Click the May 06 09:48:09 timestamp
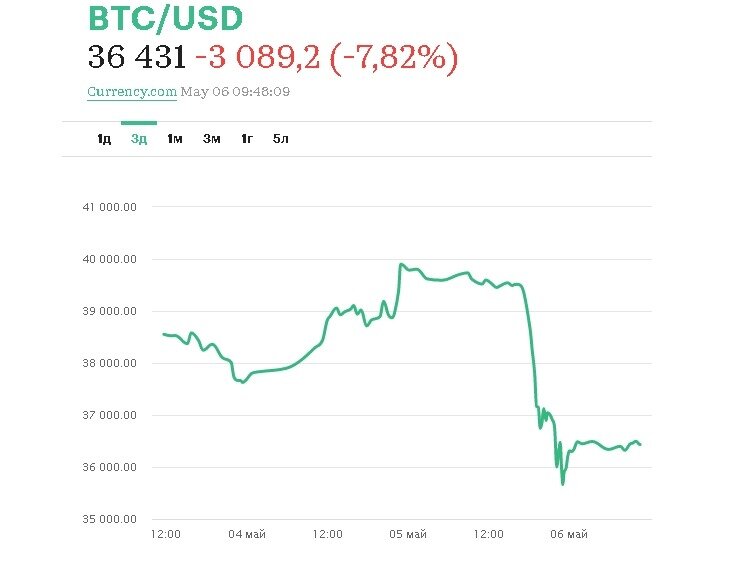The width and height of the screenshot is (754, 564). tap(235, 92)
